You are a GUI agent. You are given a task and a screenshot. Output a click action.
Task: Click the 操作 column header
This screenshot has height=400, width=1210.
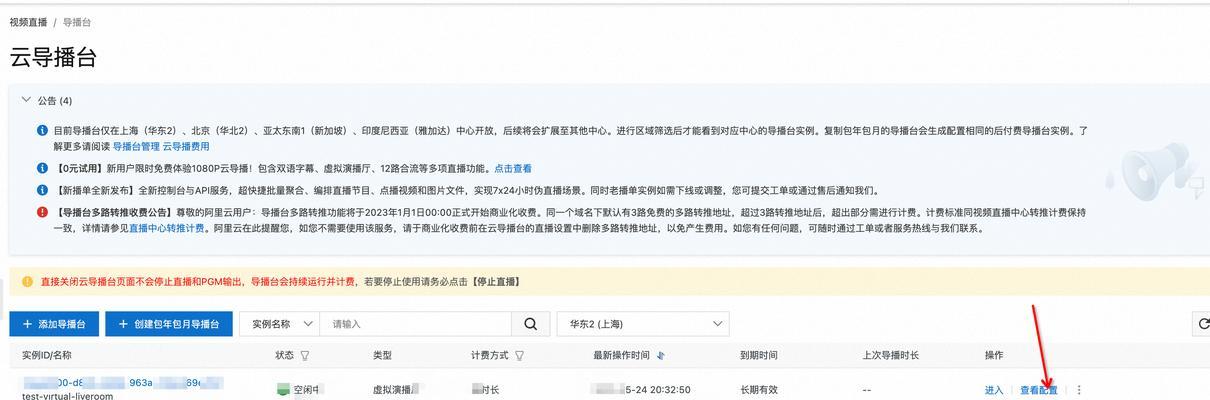tap(994, 355)
